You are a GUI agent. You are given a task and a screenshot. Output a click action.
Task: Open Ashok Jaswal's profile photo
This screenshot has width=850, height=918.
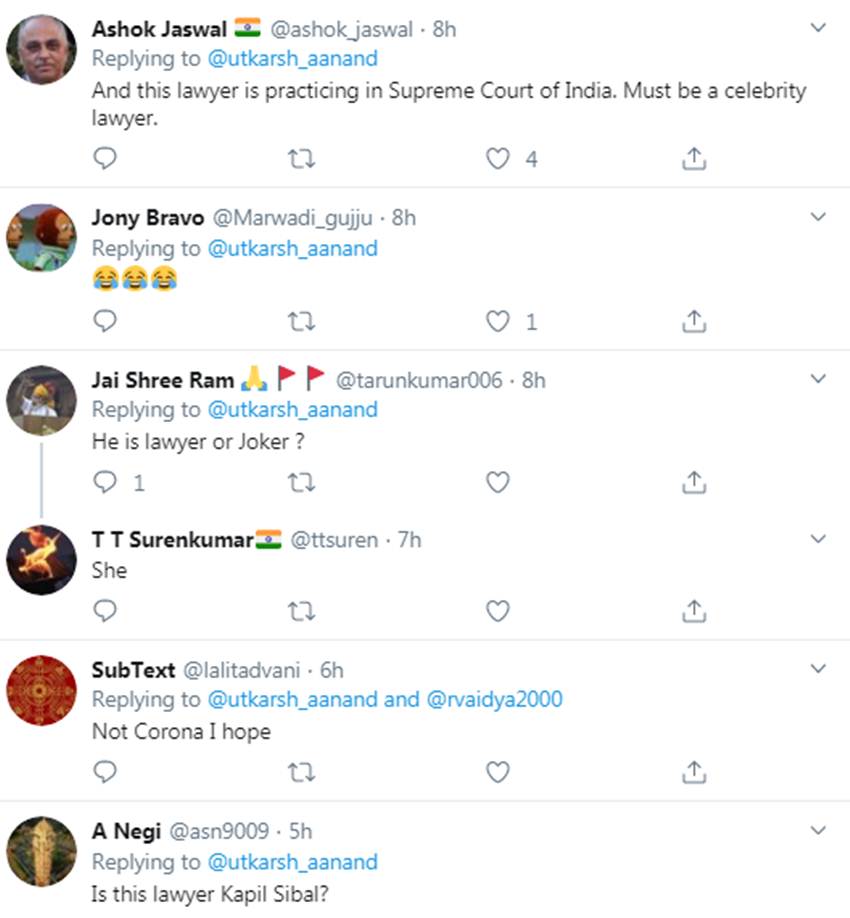pos(41,48)
